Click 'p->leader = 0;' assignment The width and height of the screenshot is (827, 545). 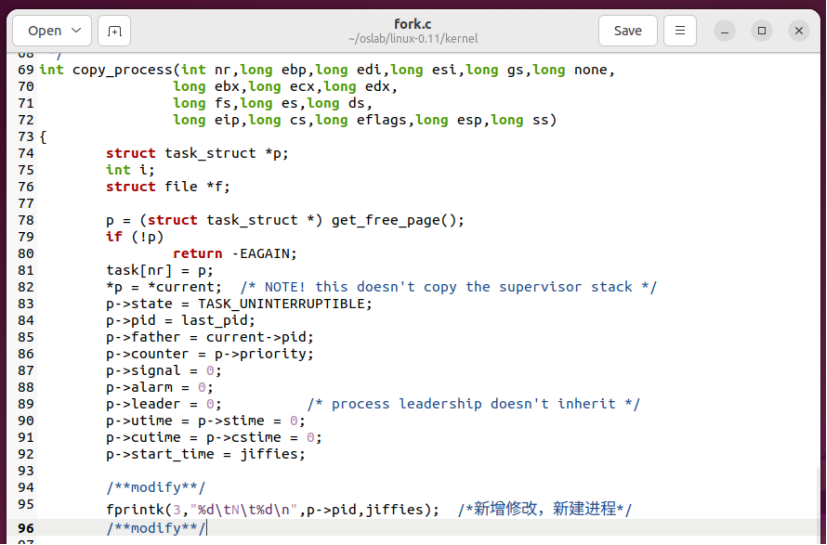click(x=164, y=404)
